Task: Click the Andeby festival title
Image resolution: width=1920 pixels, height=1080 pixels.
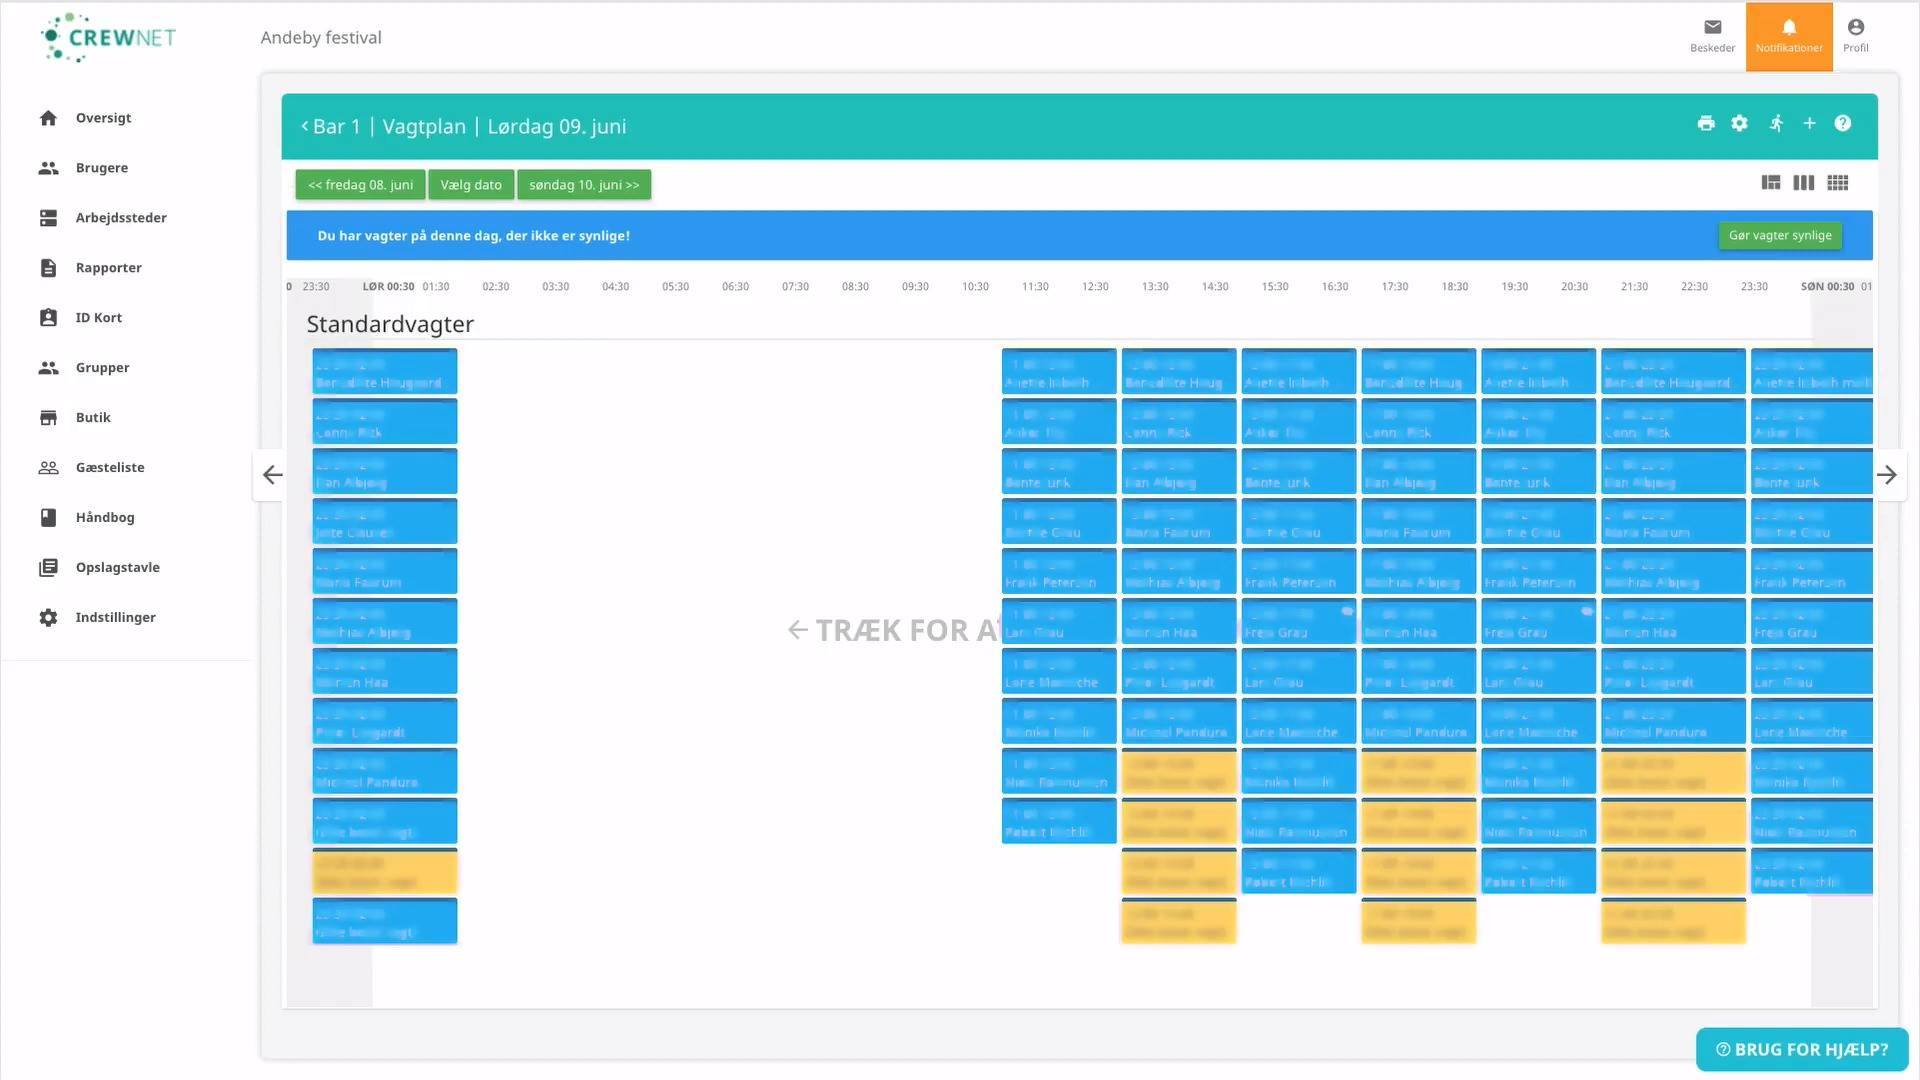Action: coord(321,38)
